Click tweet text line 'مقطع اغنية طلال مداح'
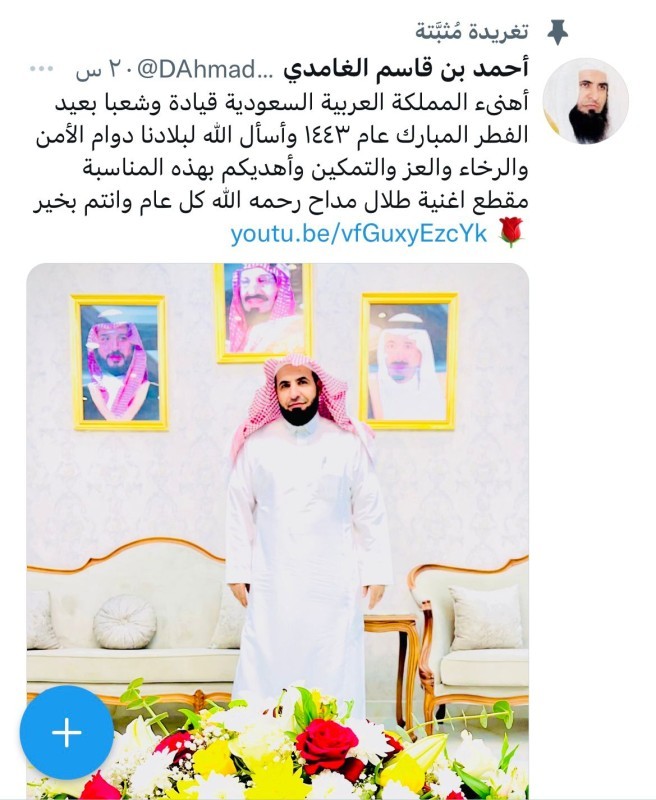The width and height of the screenshot is (656, 800). pos(281,201)
